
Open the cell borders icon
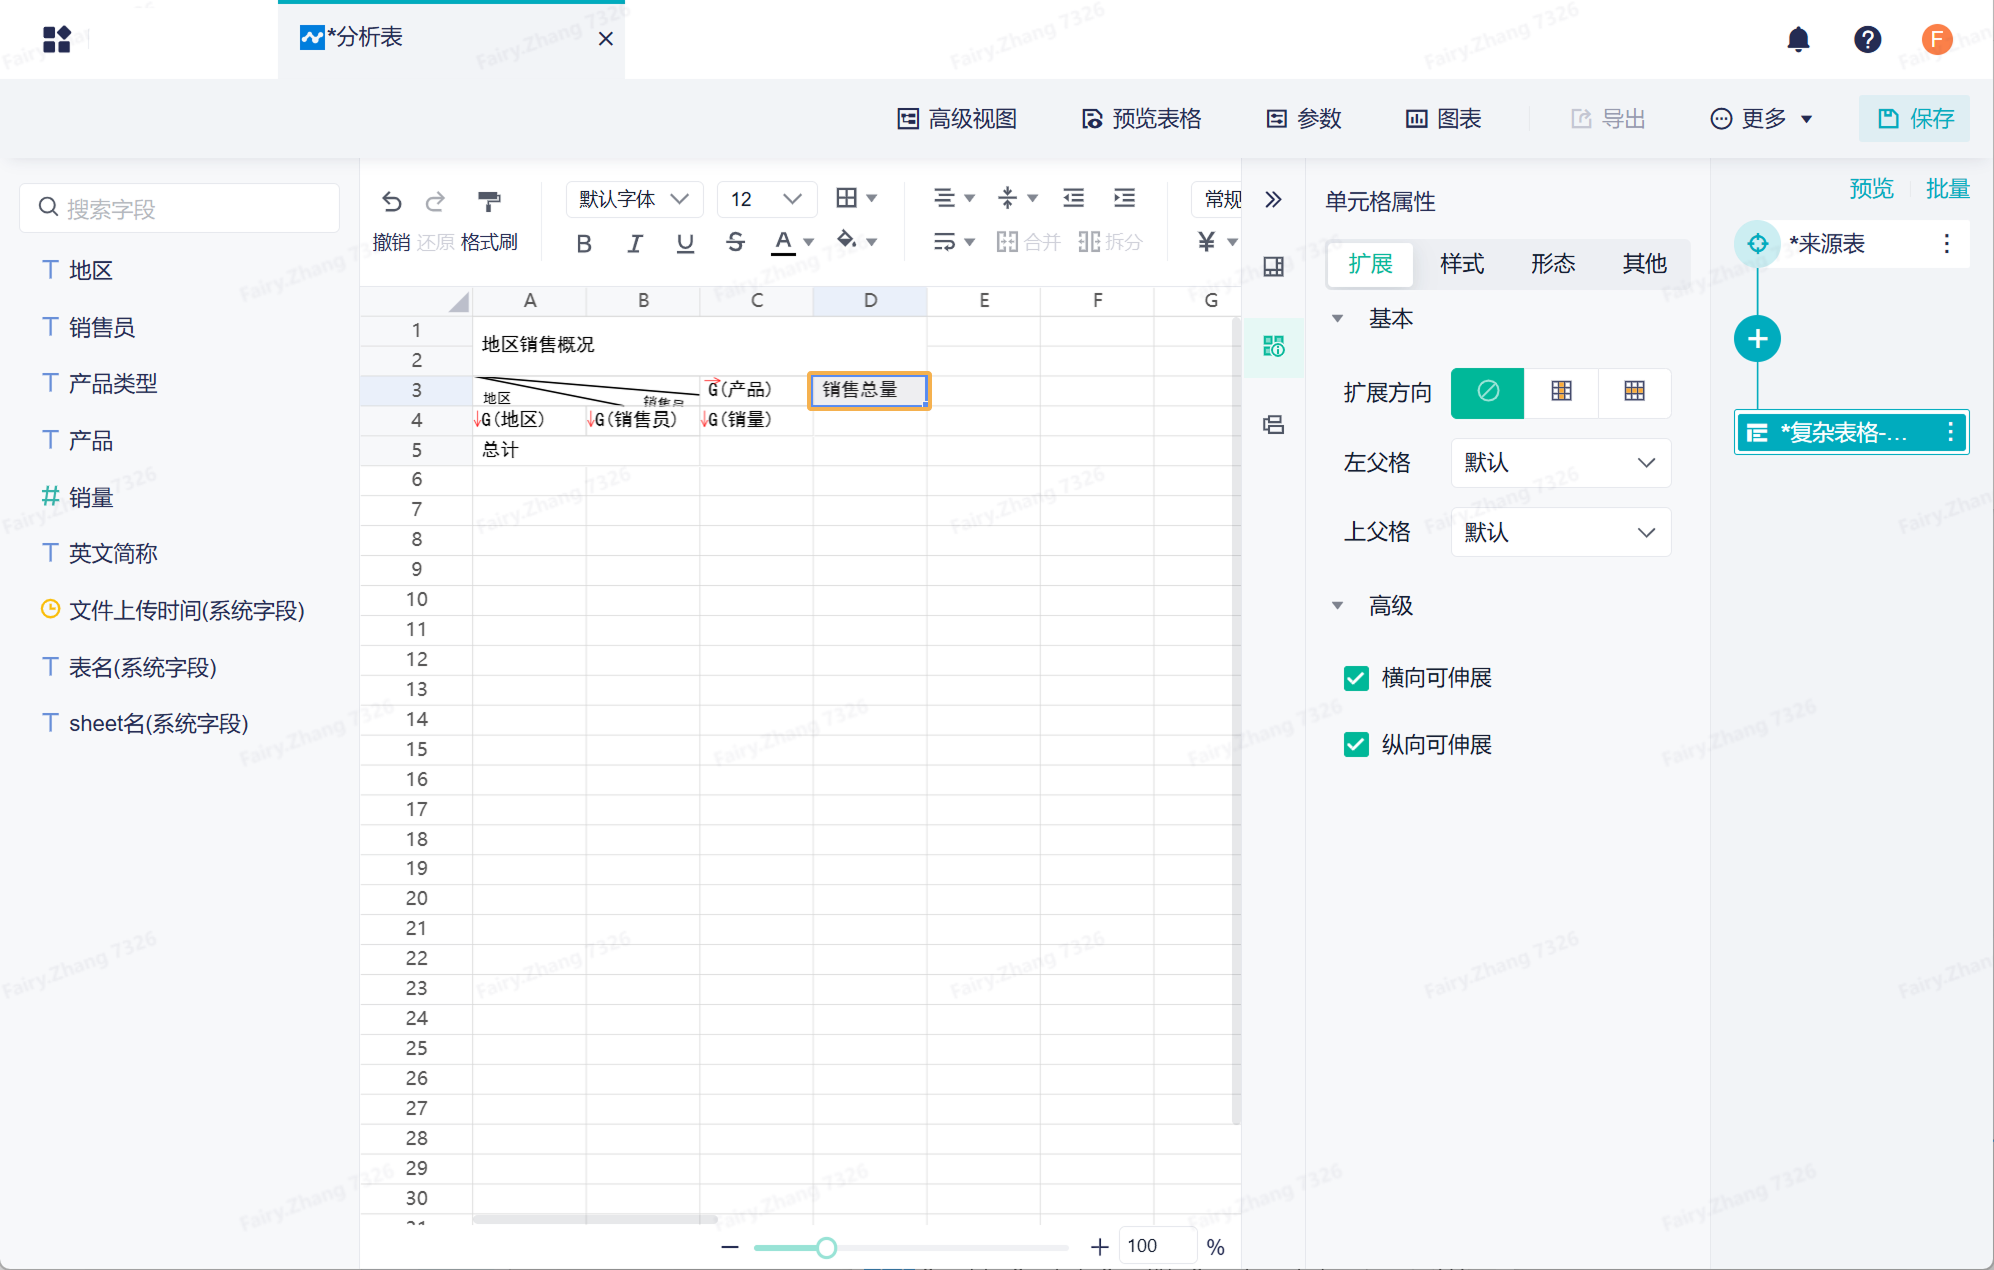coord(847,198)
